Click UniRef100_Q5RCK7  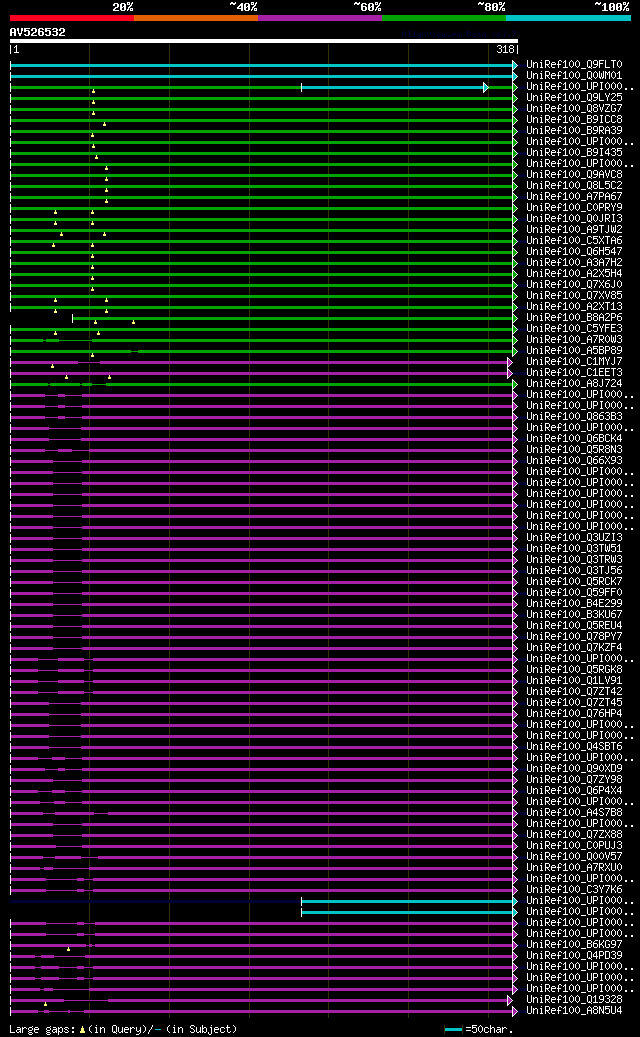tap(574, 581)
